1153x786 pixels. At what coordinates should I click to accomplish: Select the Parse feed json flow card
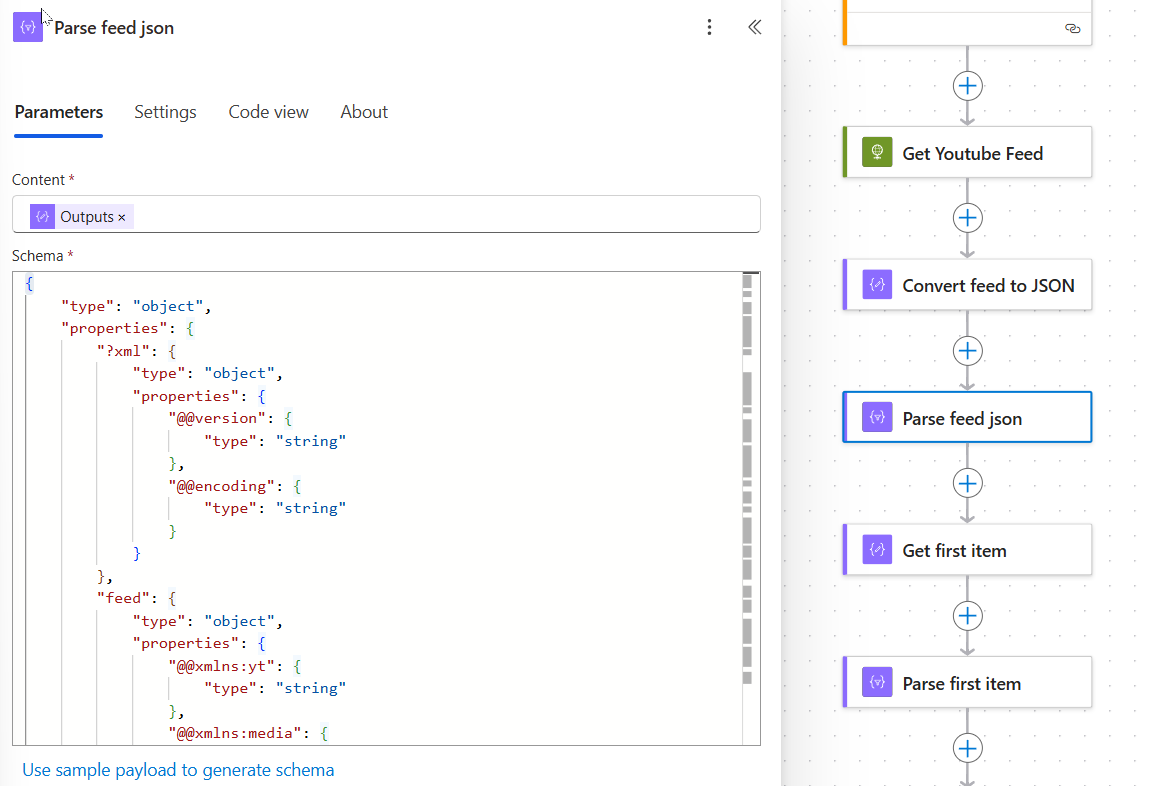[967, 417]
